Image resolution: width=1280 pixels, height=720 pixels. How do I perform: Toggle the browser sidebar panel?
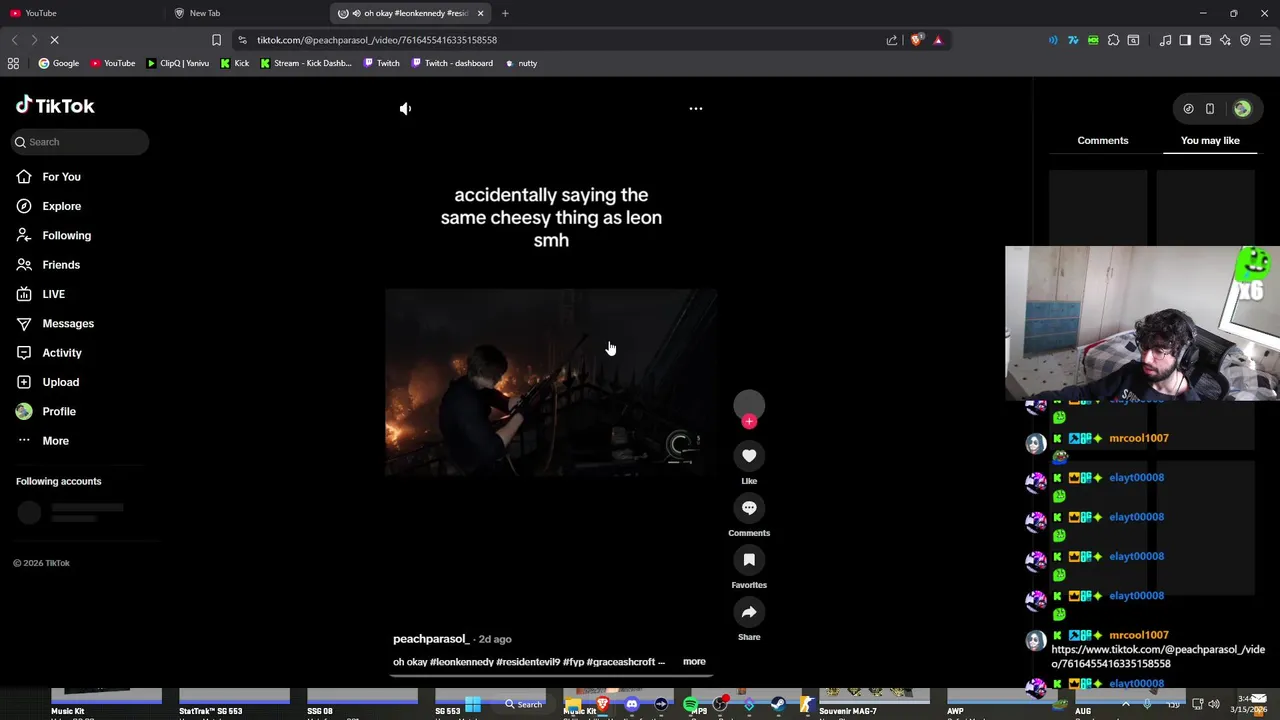(x=1185, y=40)
